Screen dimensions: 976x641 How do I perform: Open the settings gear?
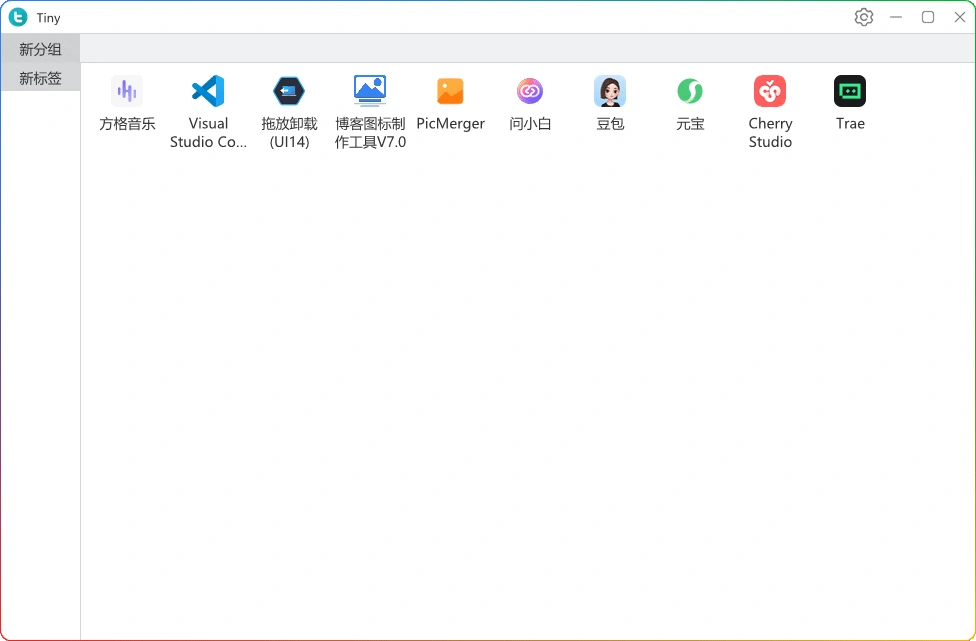point(863,16)
